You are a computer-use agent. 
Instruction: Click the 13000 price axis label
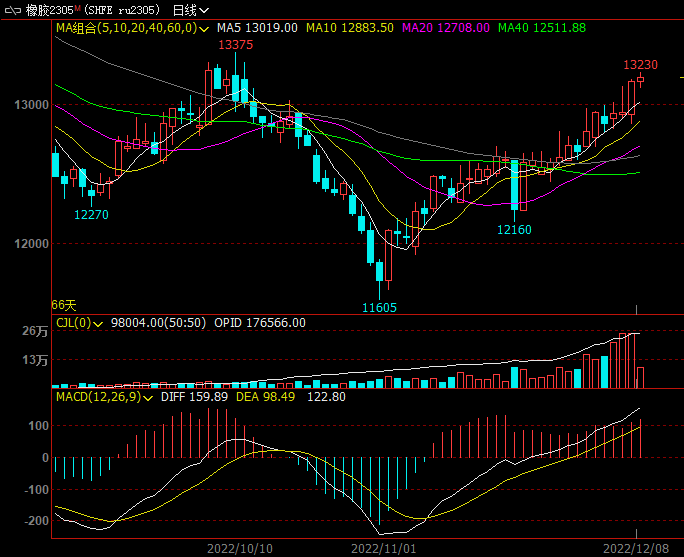31,105
